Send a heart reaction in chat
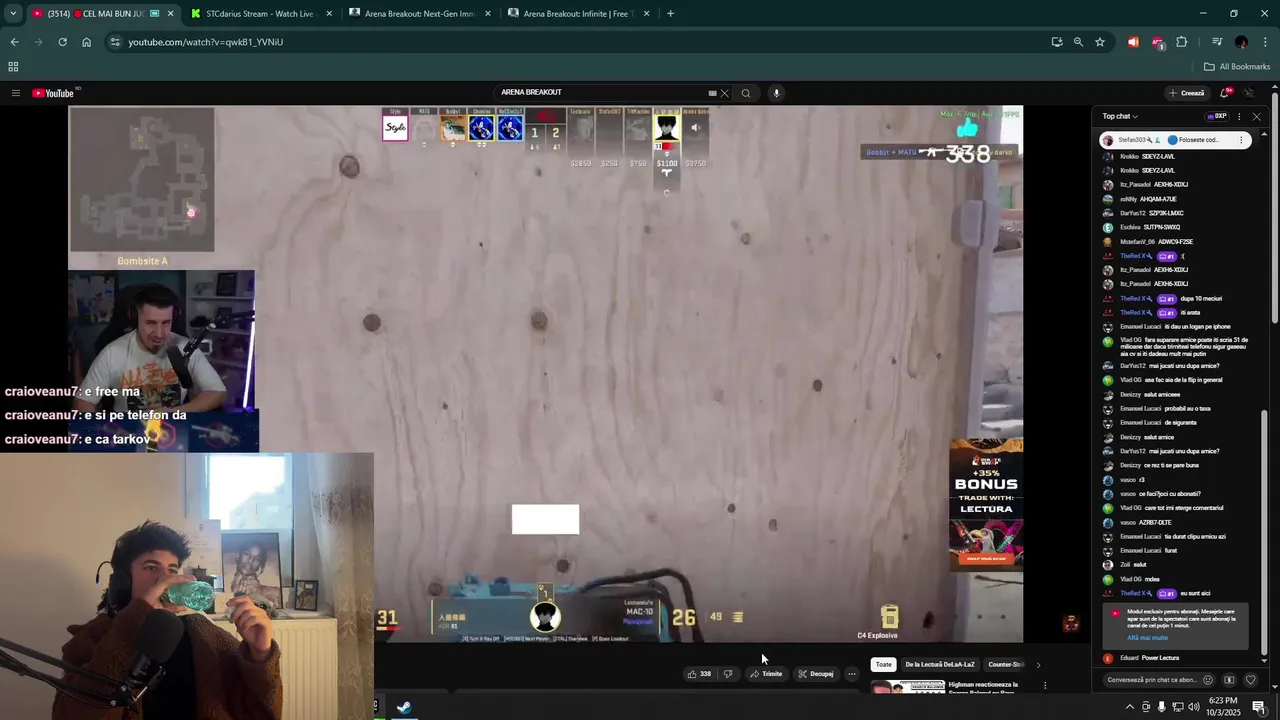This screenshot has width=1280, height=720. pyautogui.click(x=1250, y=680)
